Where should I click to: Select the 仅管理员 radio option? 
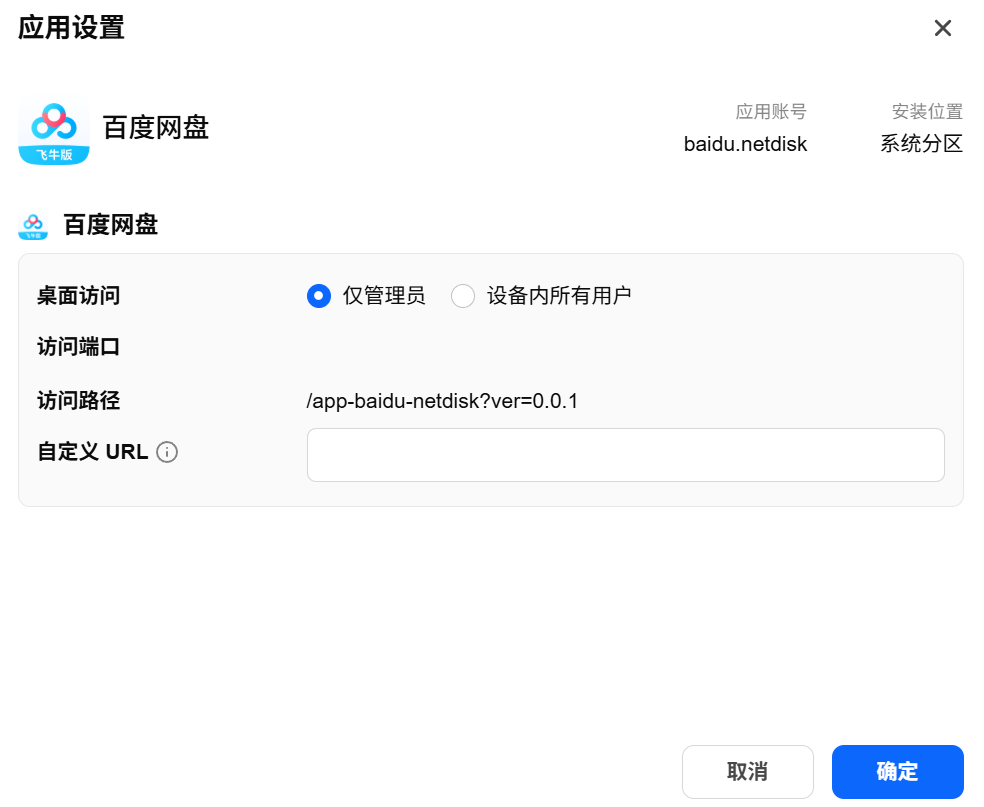pos(319,296)
